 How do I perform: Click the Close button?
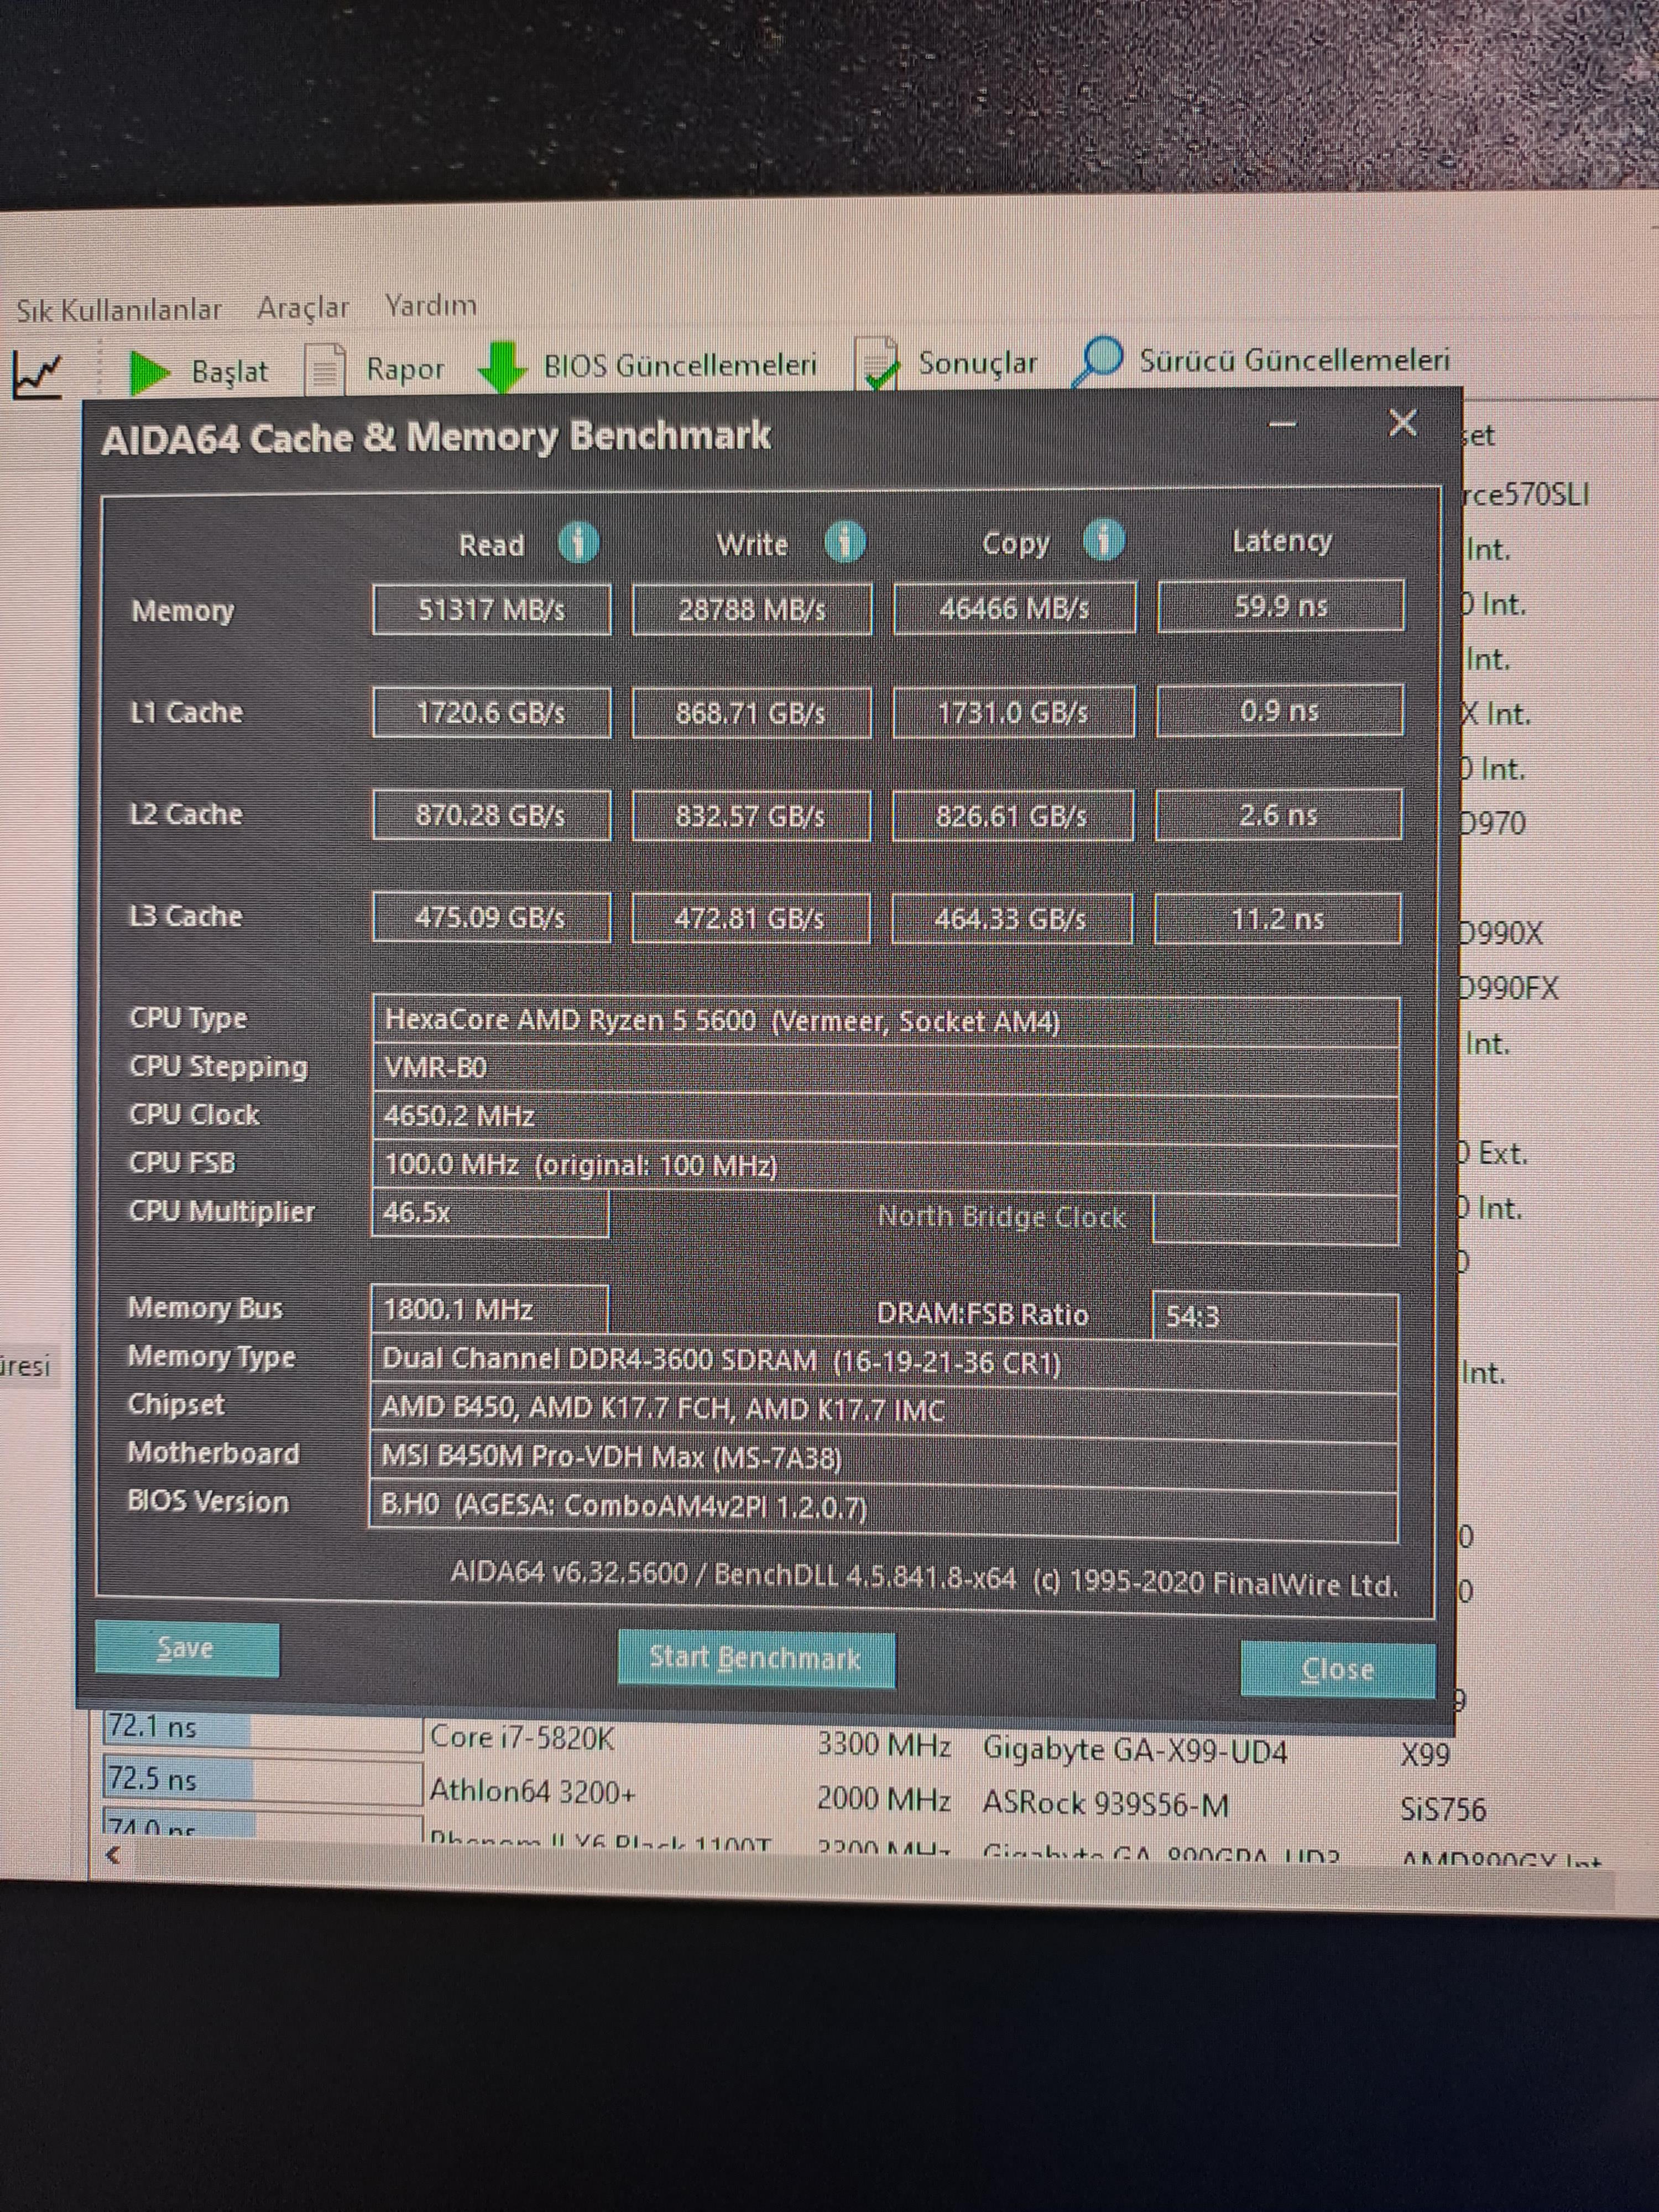click(x=1338, y=1669)
